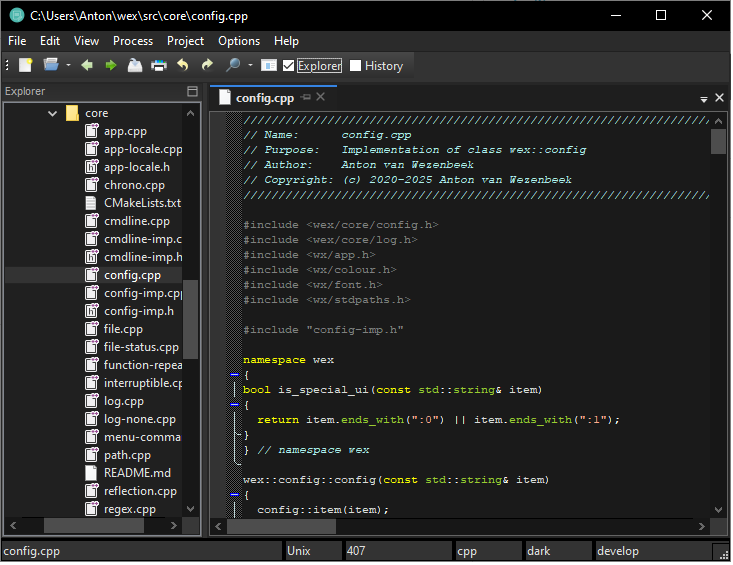The height and width of the screenshot is (565, 733).
Task: Select file-status.cpp in the Explorer tree
Action: [141, 347]
